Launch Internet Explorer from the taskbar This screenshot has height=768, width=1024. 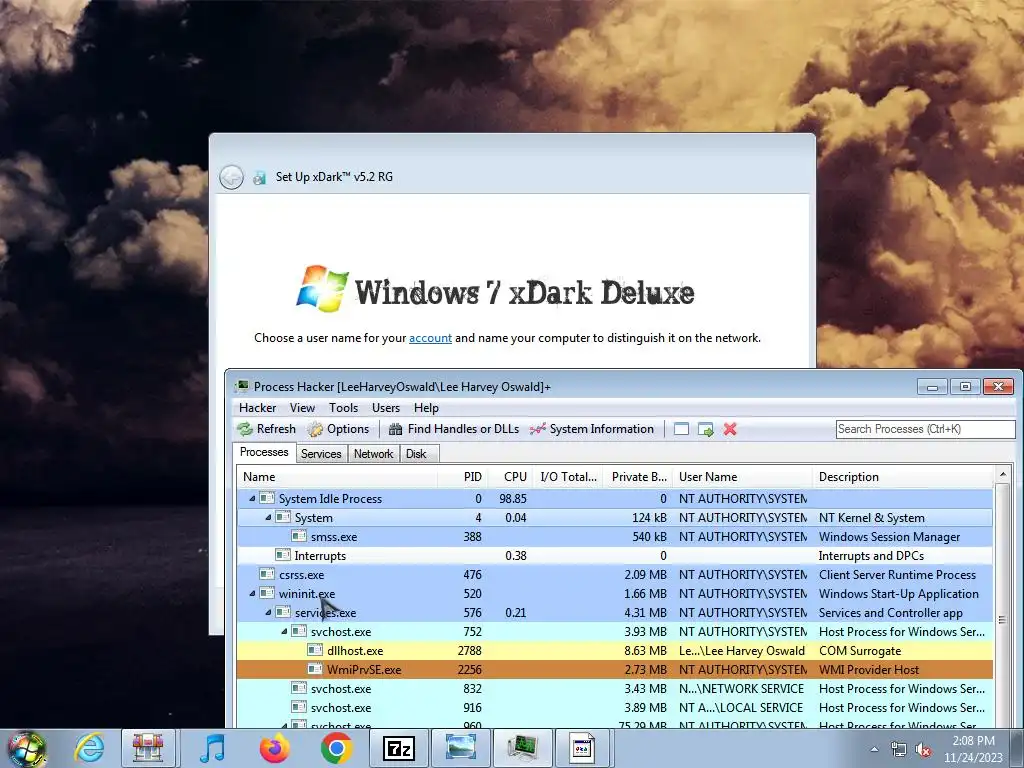[x=89, y=748]
